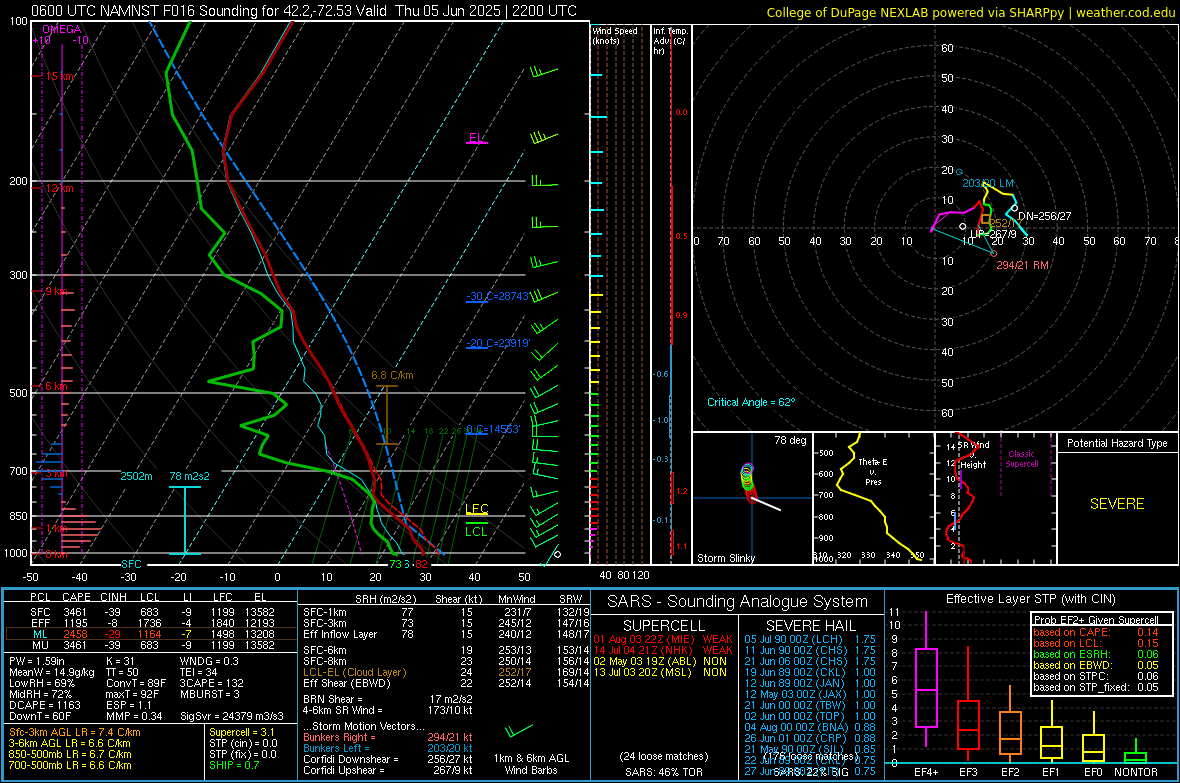The width and height of the screenshot is (1180, 783).
Task: Select the 2502m effective inflow label
Action: tap(136, 476)
